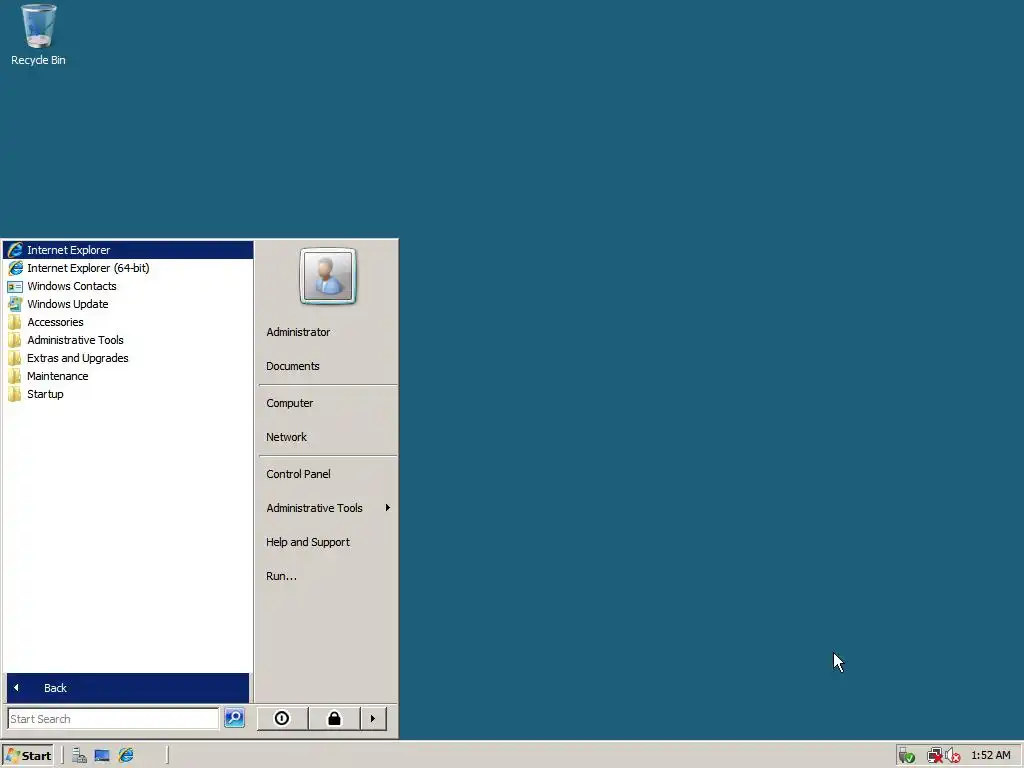Launch Internet Explorer from Quick Launch
The width and height of the screenshot is (1024, 768).
(x=125, y=756)
